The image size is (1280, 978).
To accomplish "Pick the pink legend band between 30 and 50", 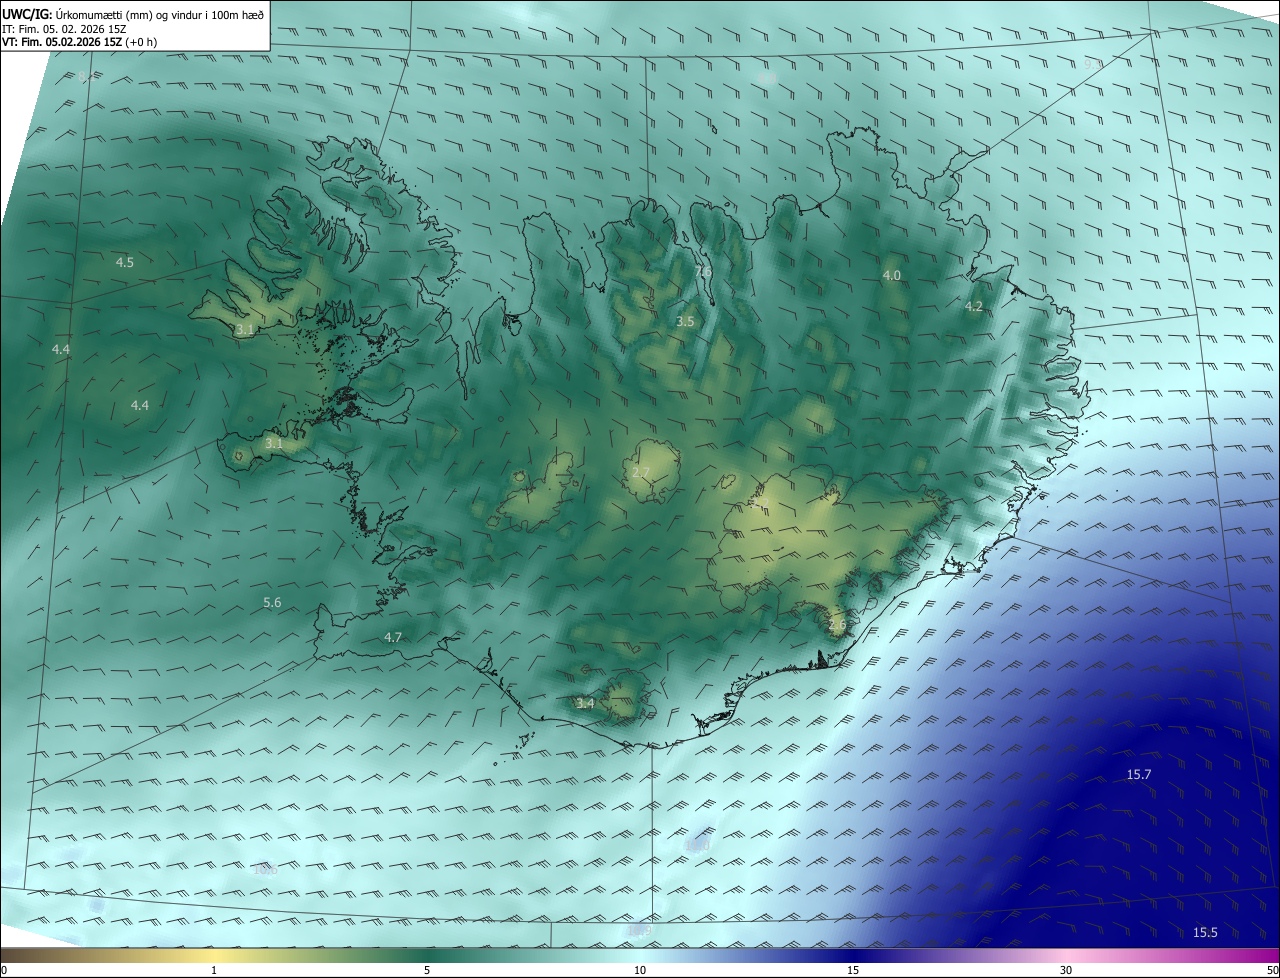I will click(x=1173, y=955).
